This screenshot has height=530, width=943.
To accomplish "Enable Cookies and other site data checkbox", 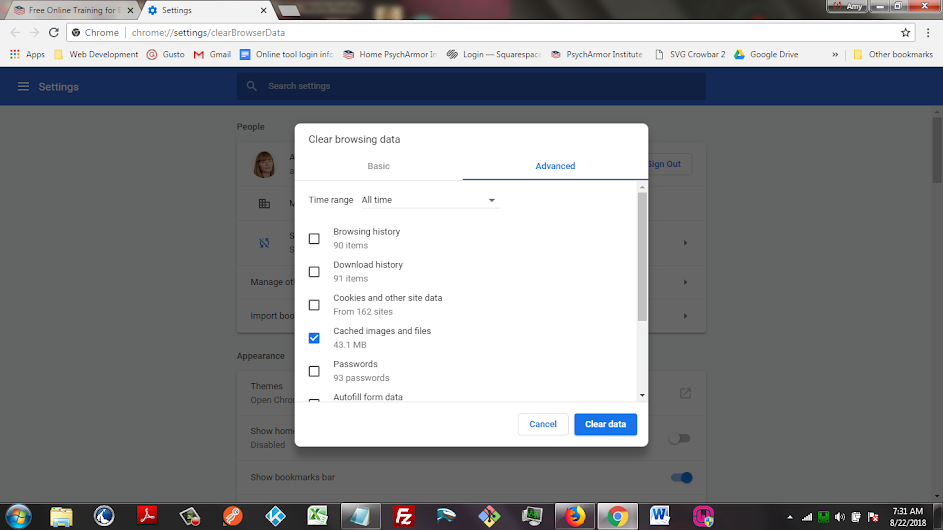I will pyautogui.click(x=314, y=305).
